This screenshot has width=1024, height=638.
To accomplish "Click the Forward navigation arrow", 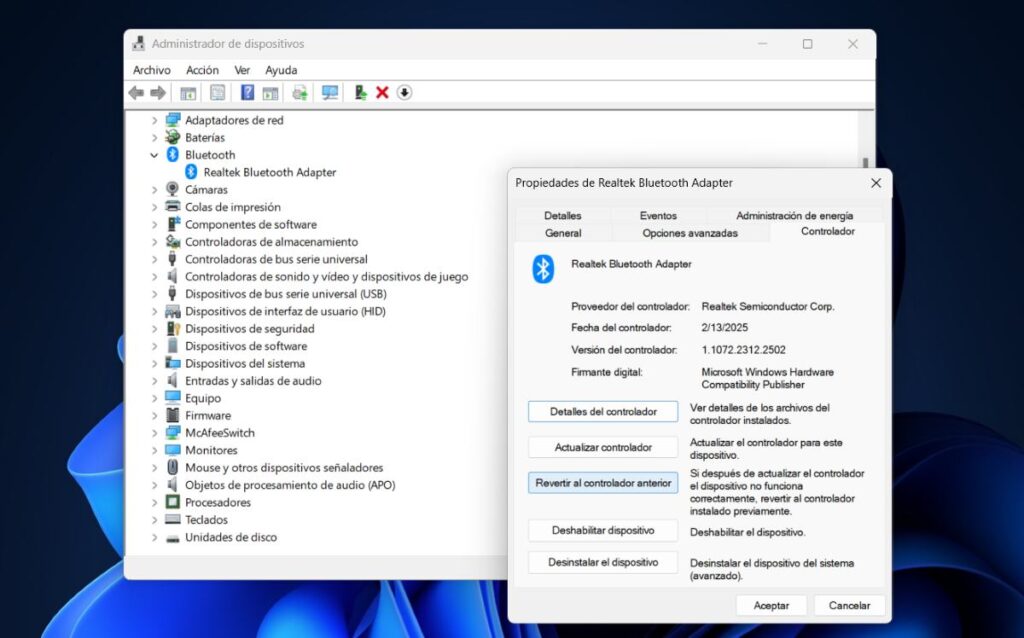I will point(158,92).
